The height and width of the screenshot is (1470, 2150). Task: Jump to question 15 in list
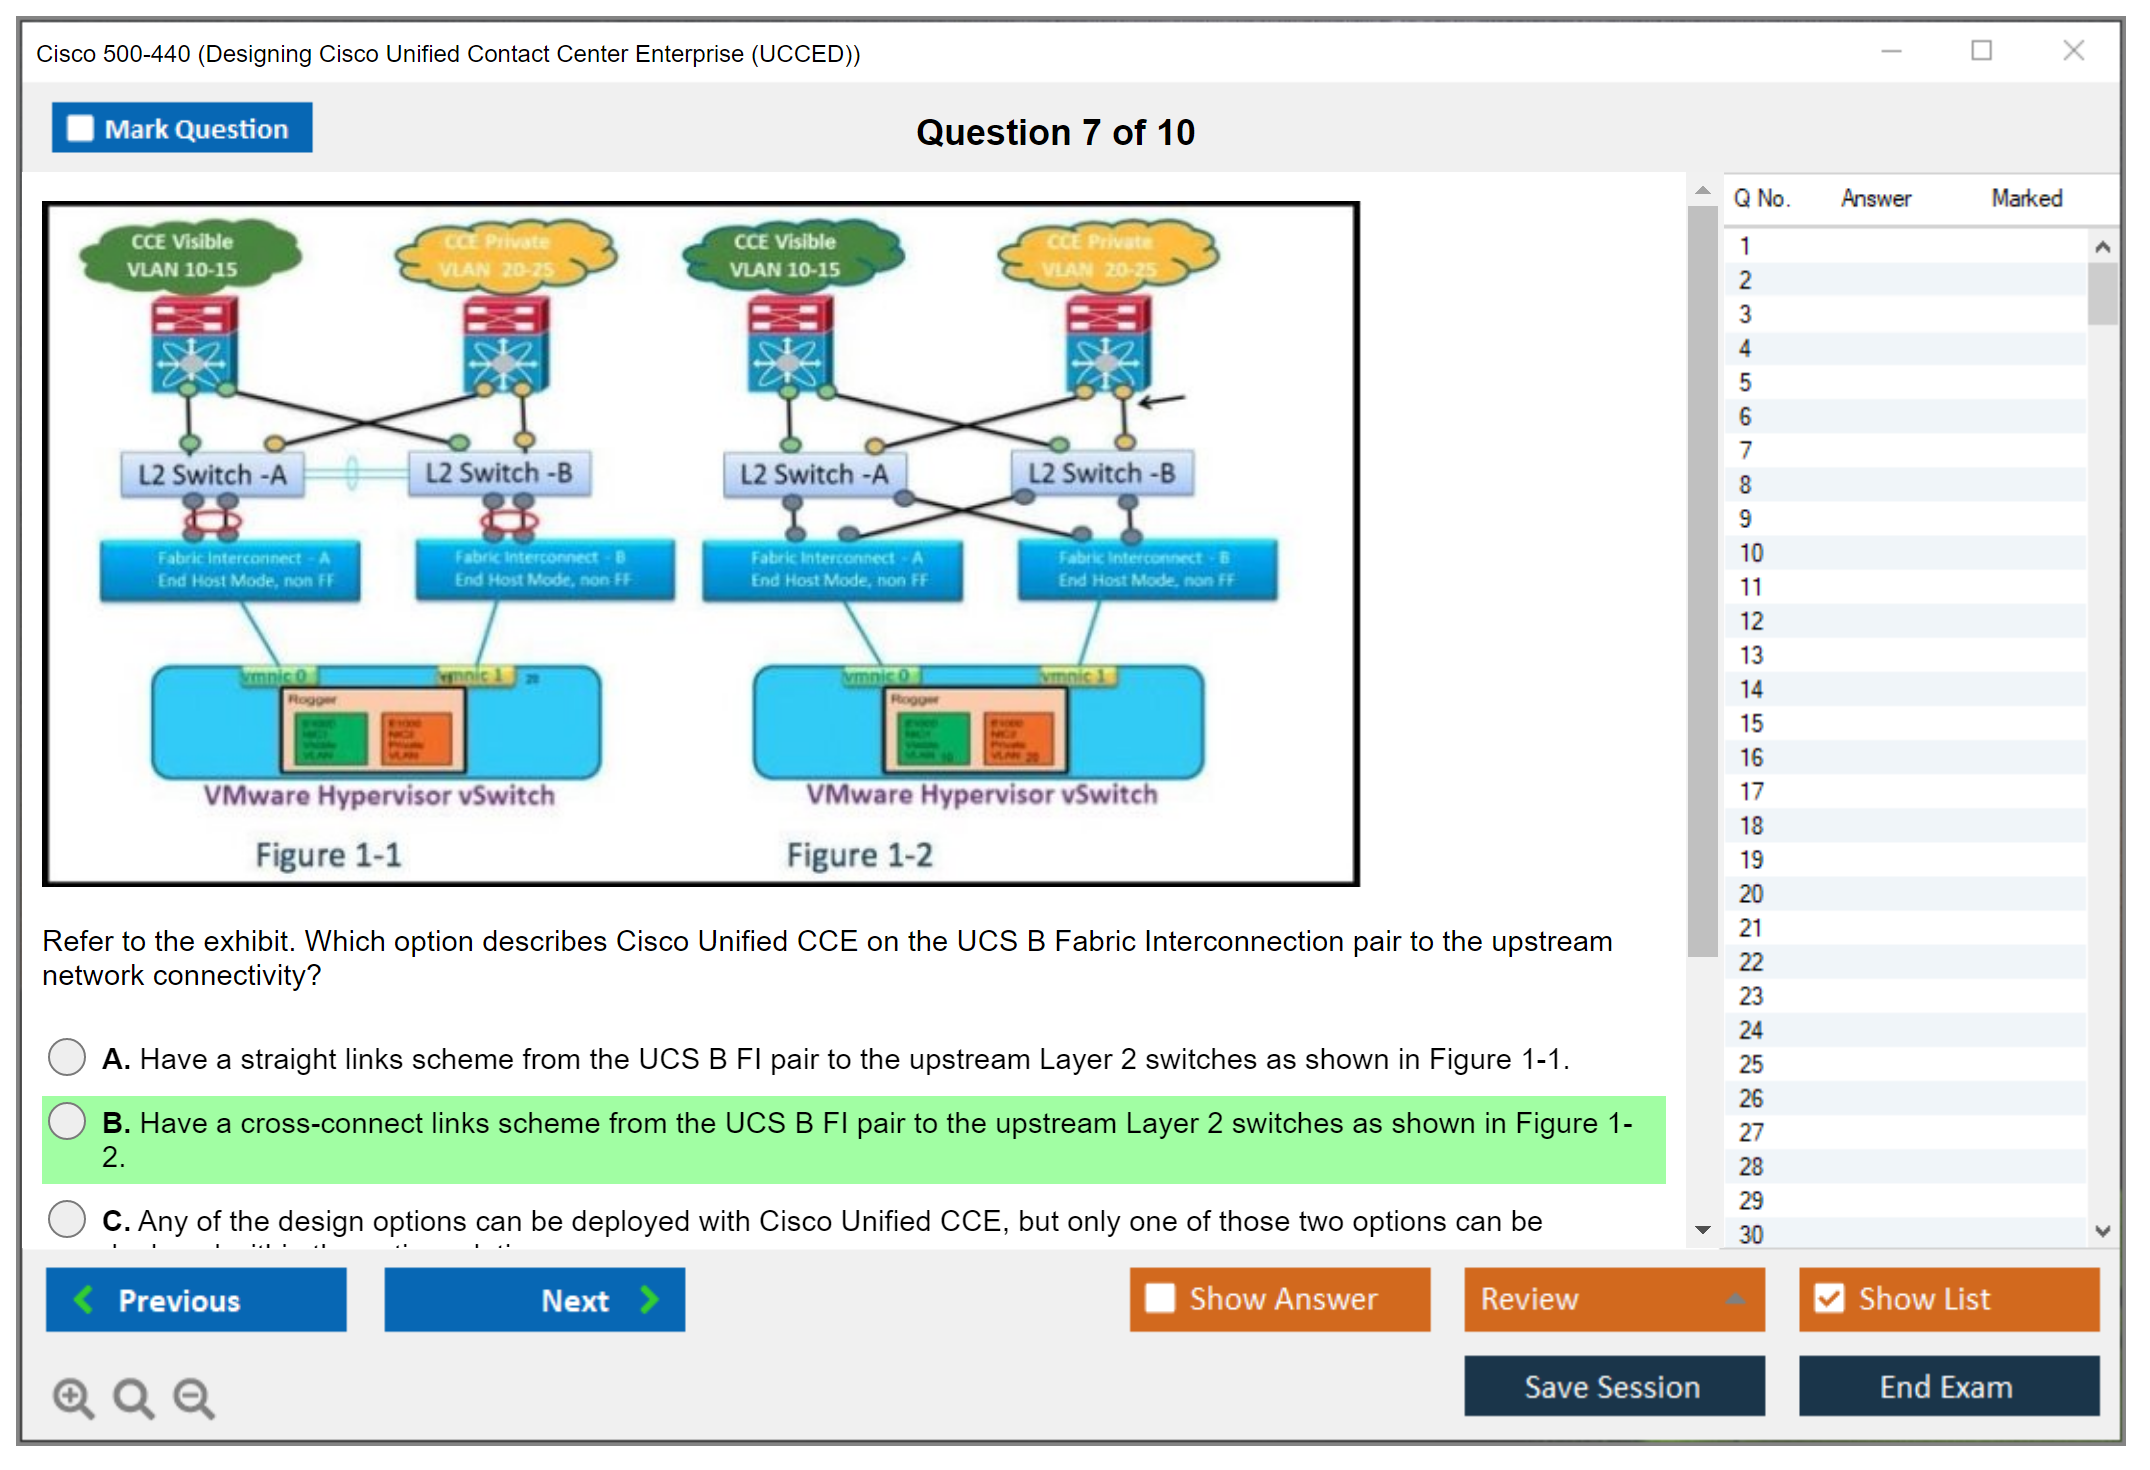point(1751,723)
